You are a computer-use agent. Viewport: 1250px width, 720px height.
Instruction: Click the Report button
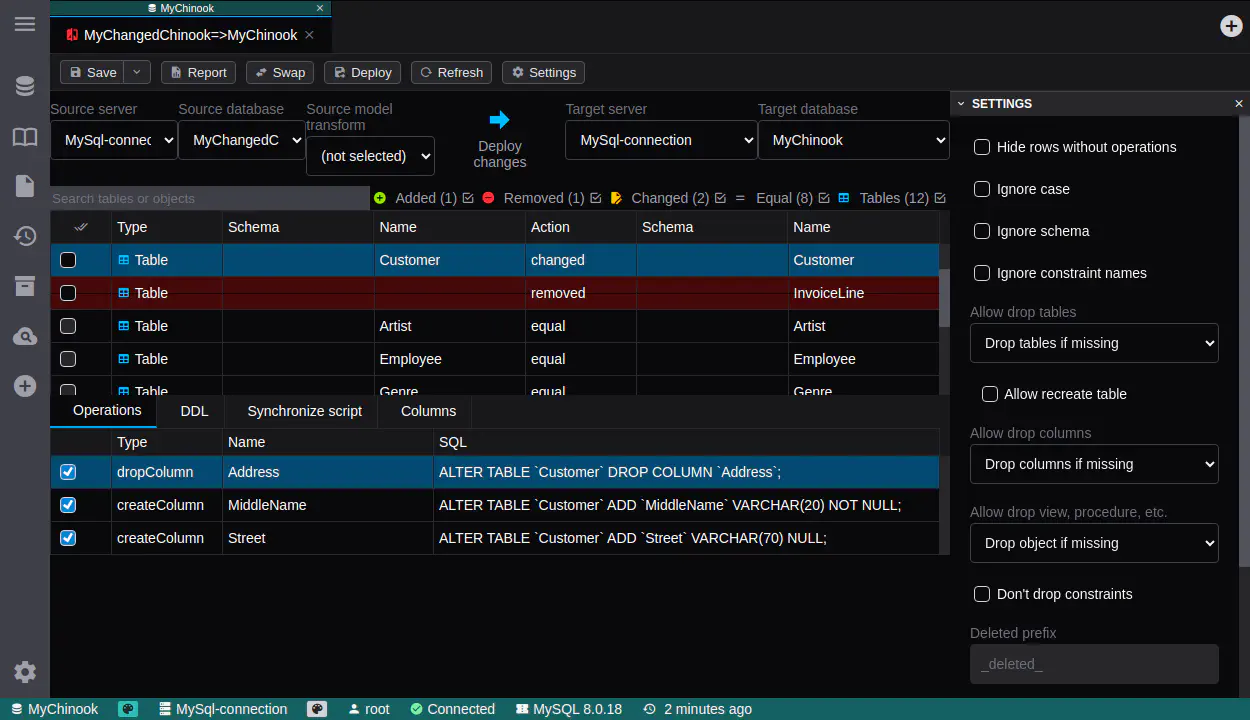pyautogui.click(x=198, y=72)
